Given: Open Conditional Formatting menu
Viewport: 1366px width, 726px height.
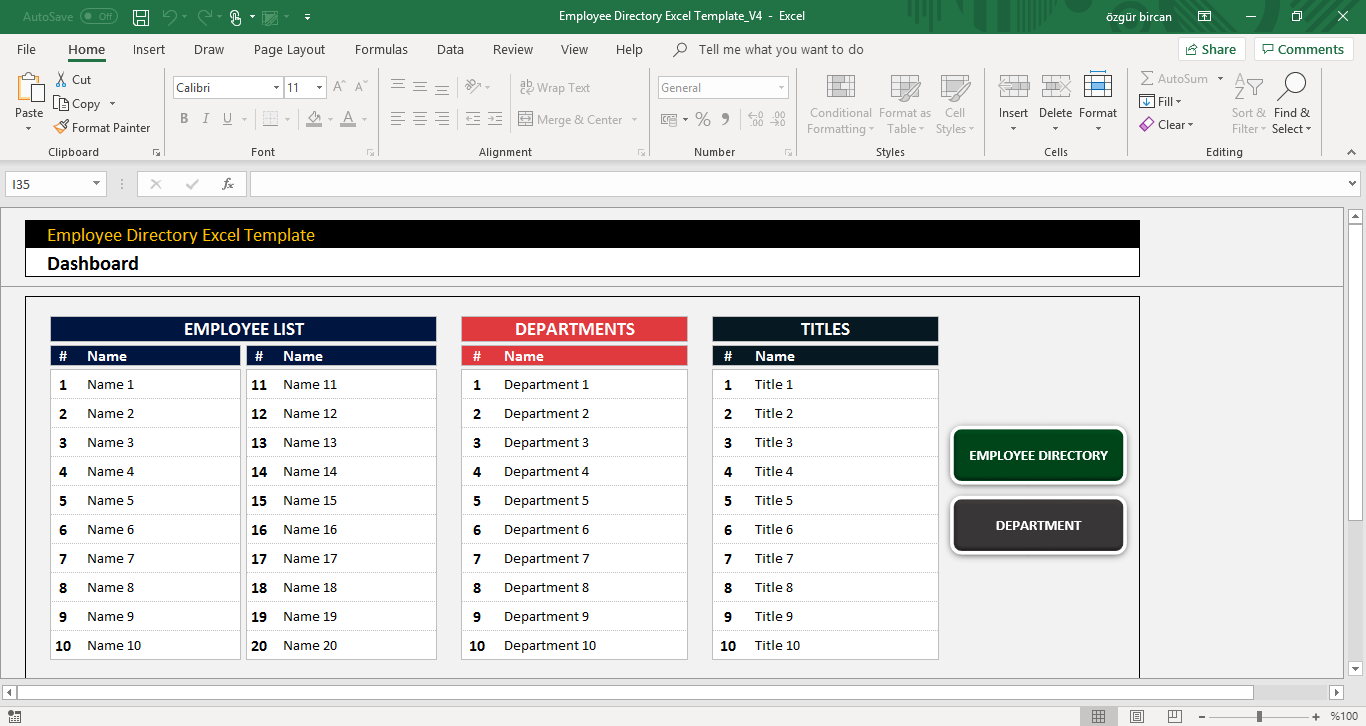Looking at the screenshot, I should click(x=841, y=104).
